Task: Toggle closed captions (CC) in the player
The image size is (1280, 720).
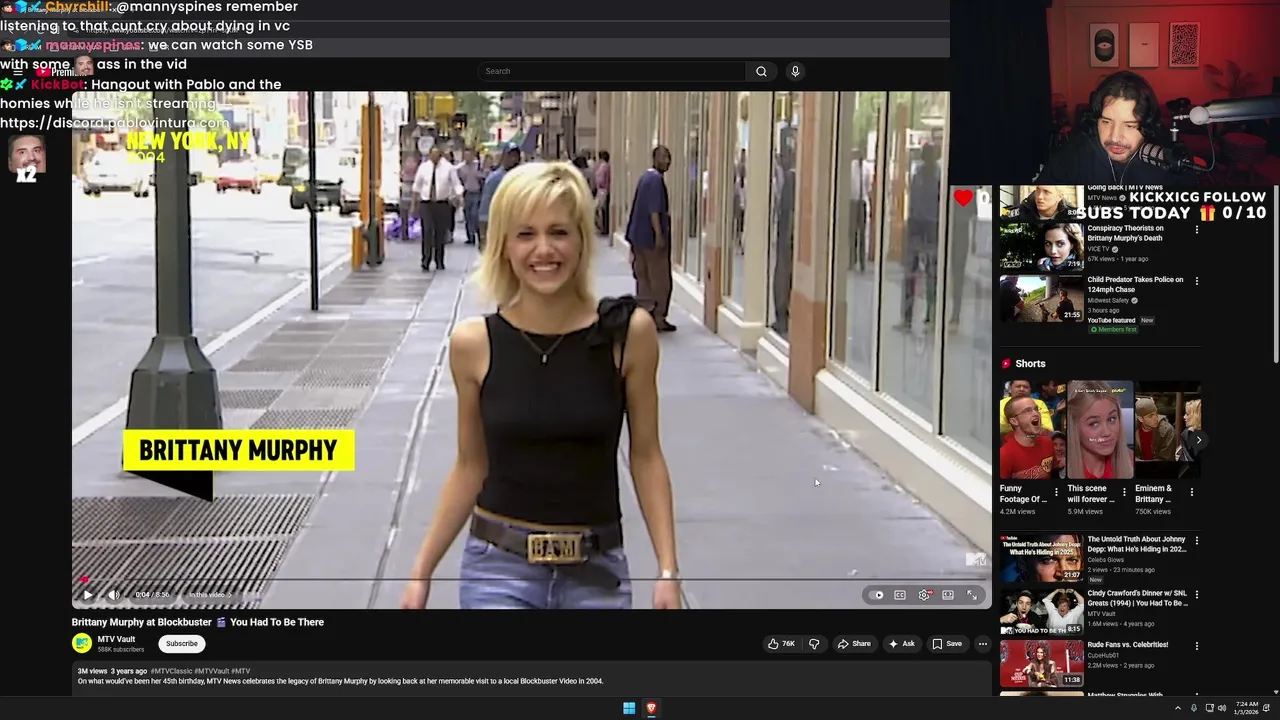Action: click(900, 595)
